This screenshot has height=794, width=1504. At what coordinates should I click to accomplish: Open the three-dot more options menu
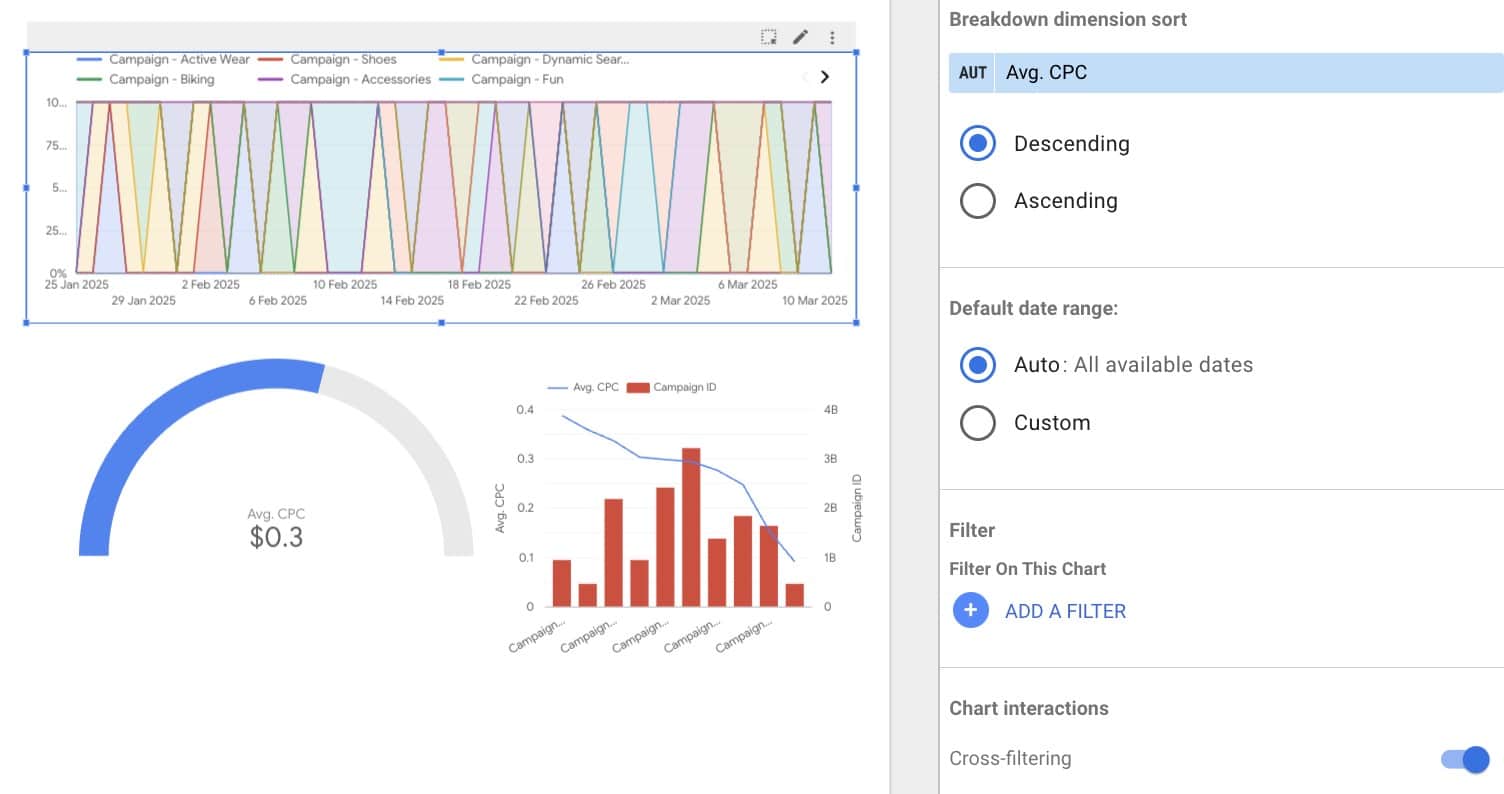832,37
